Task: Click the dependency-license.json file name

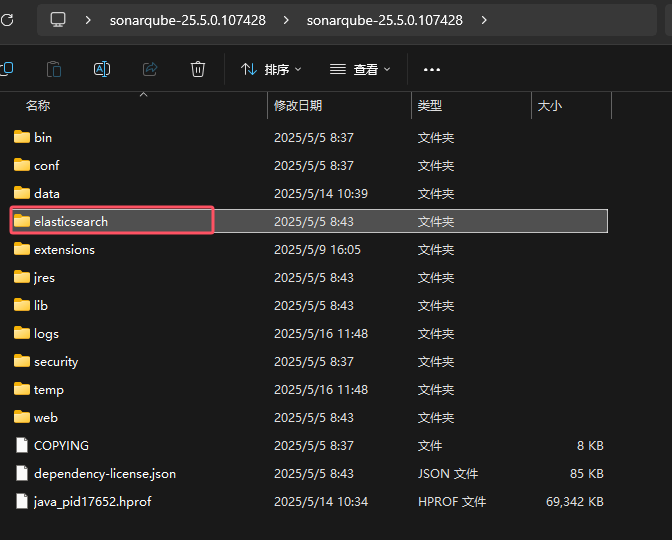Action: coord(105,474)
